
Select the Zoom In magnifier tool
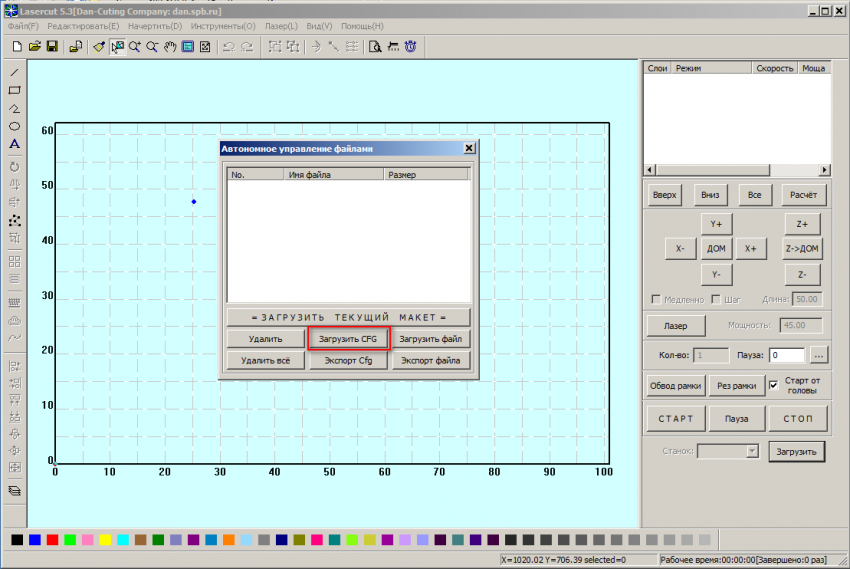tap(135, 46)
